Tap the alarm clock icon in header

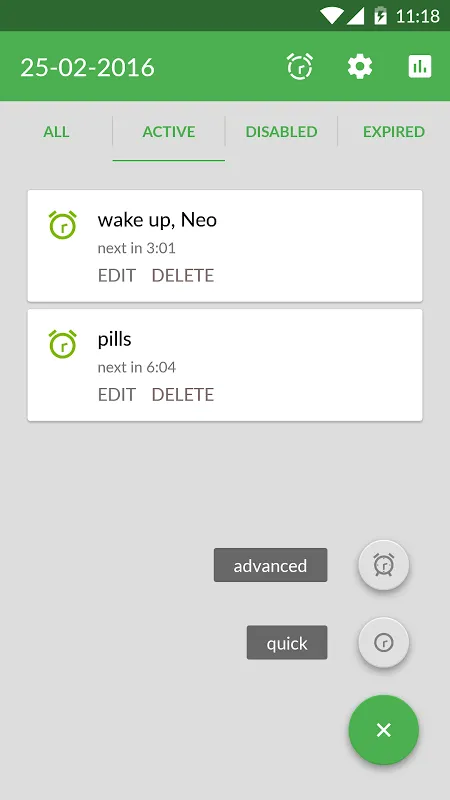coord(299,66)
